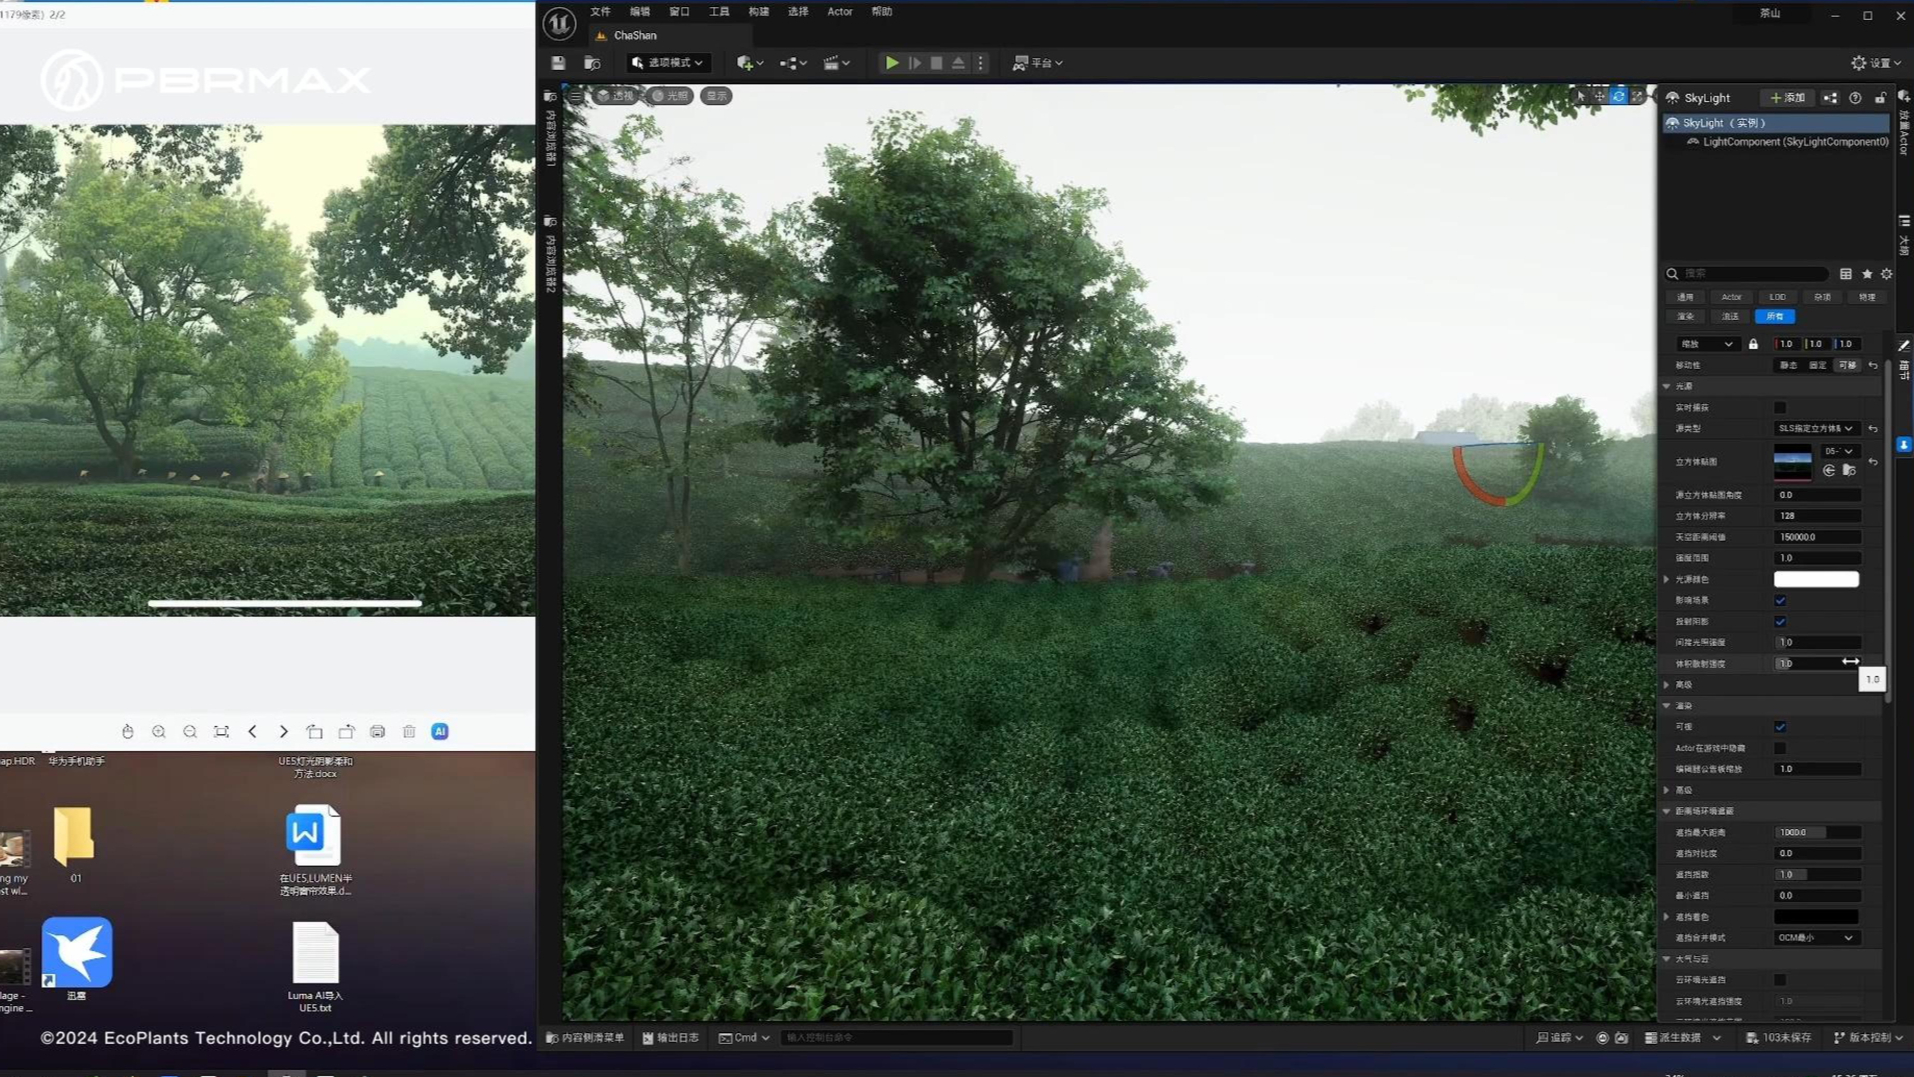1914x1077 pixels.
Task: Browse to cubemap asset in content browser
Action: (1849, 470)
